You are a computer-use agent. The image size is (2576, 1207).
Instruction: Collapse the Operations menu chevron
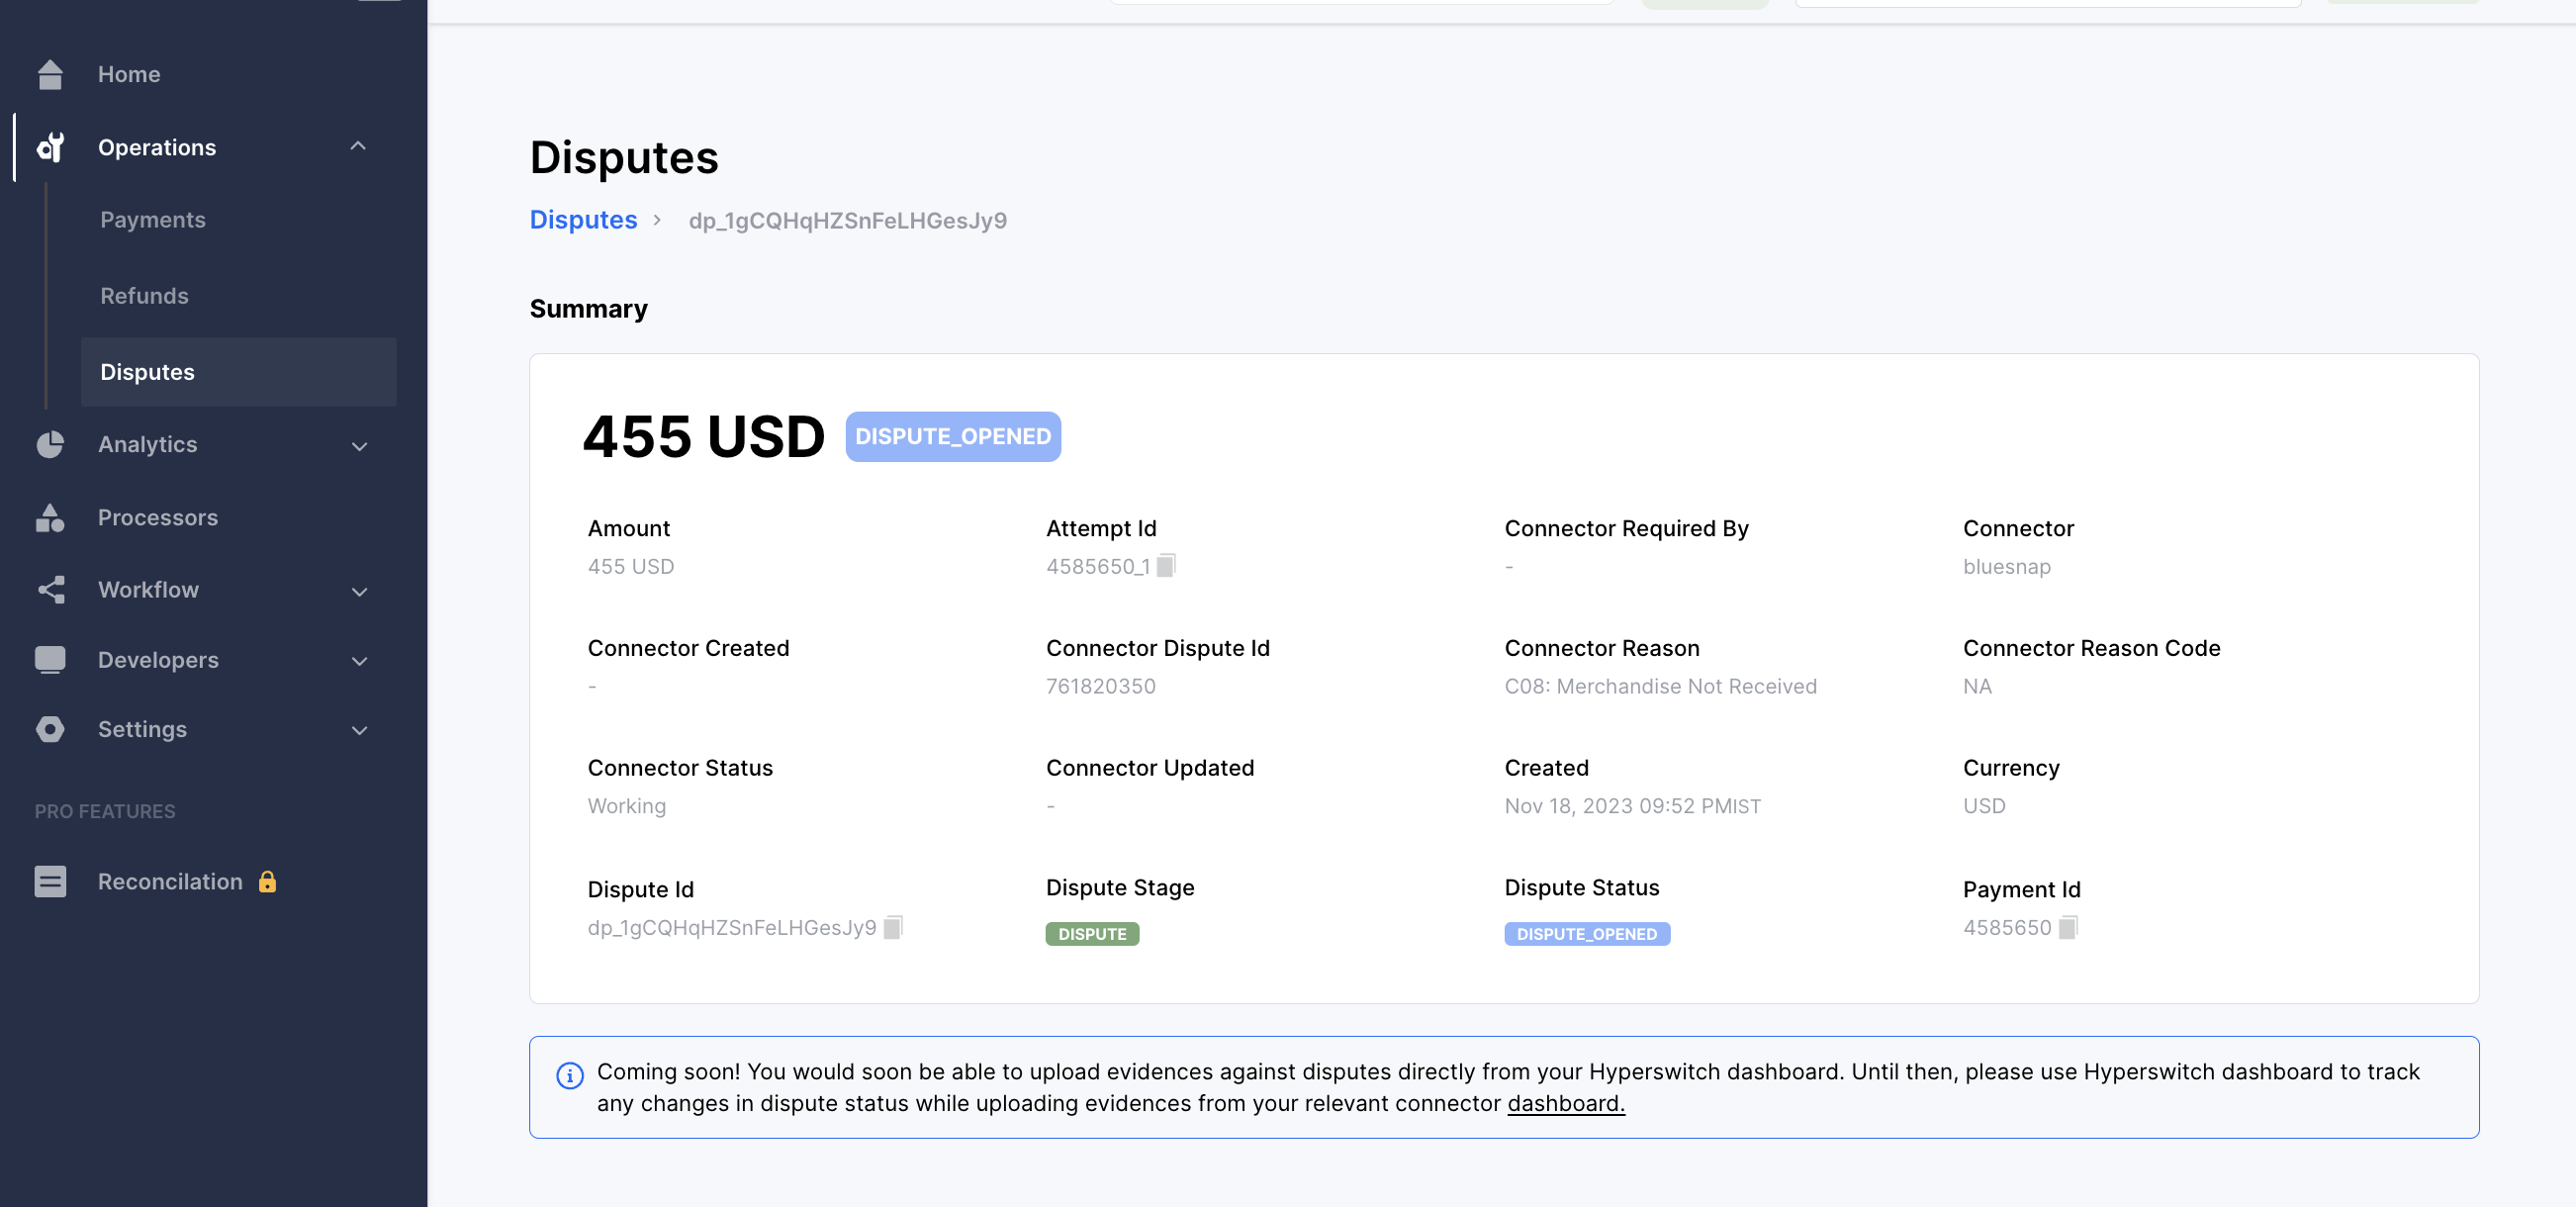pyautogui.click(x=358, y=147)
